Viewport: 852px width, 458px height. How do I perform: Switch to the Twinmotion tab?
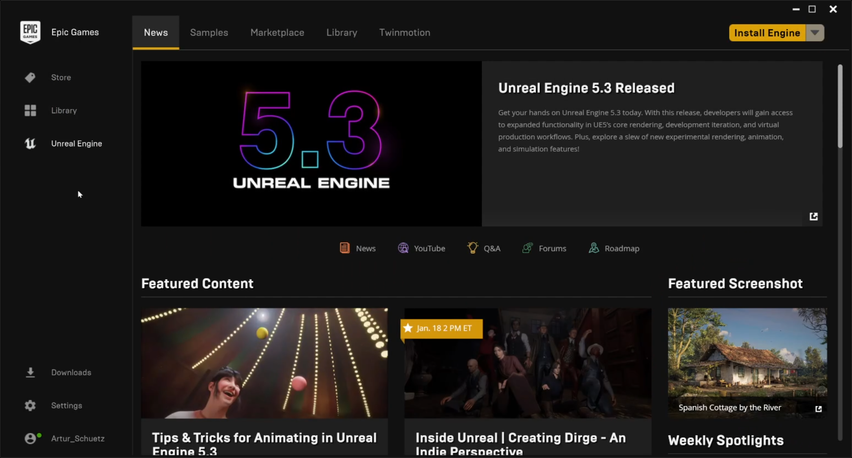point(405,33)
